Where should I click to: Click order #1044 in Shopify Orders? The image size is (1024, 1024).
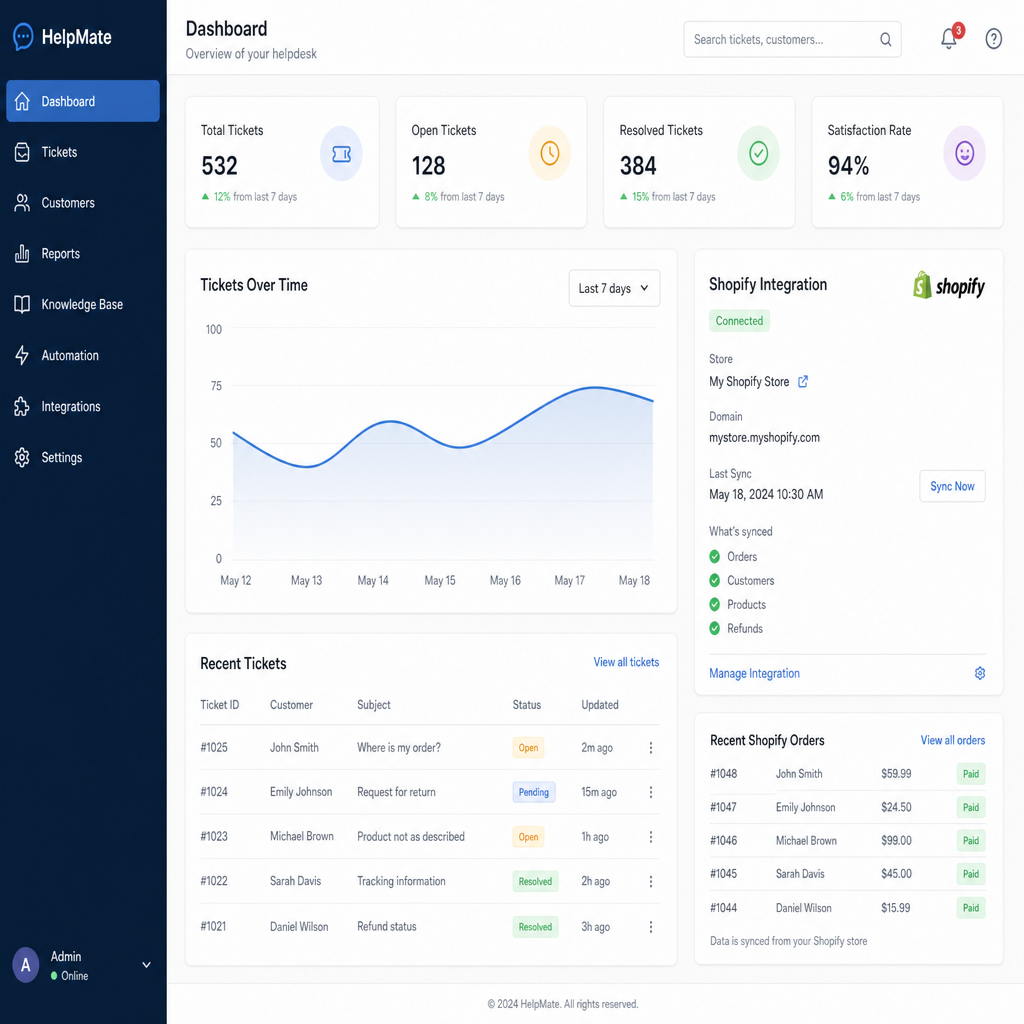coord(724,908)
